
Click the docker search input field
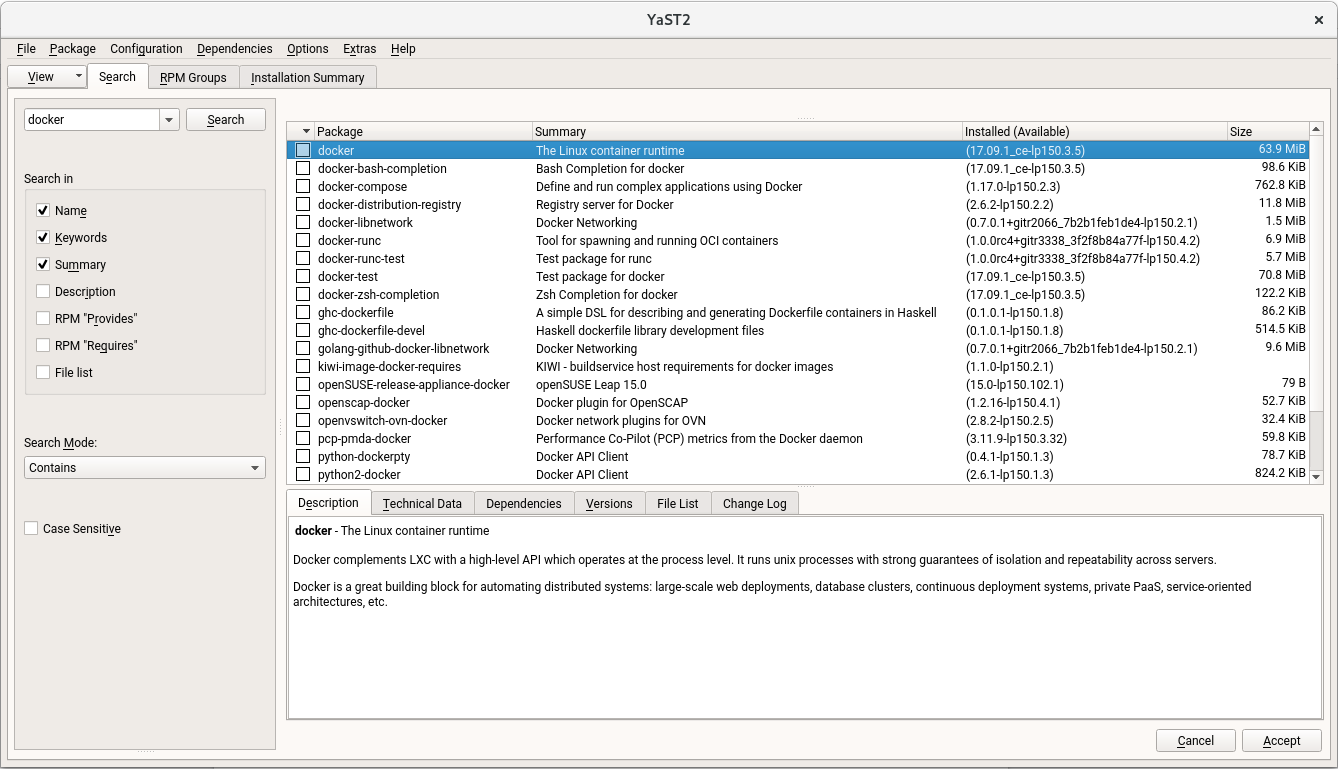pyautogui.click(x=92, y=119)
